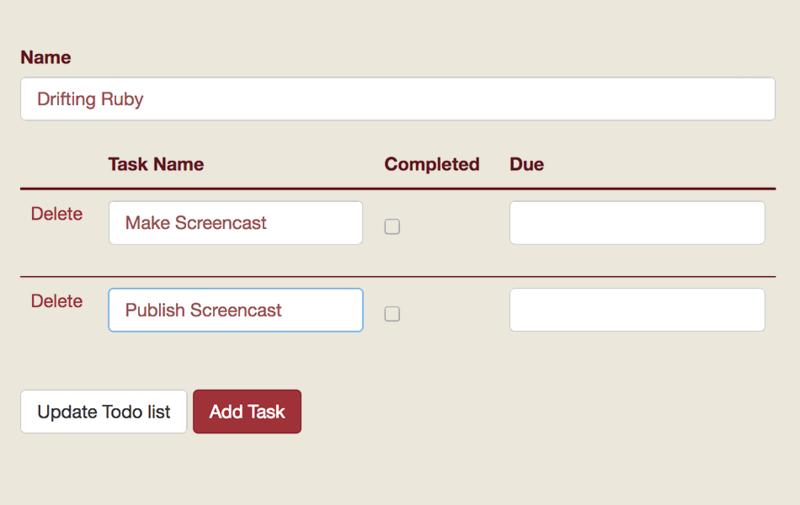Focus the Publish Screencast task name field

236,310
